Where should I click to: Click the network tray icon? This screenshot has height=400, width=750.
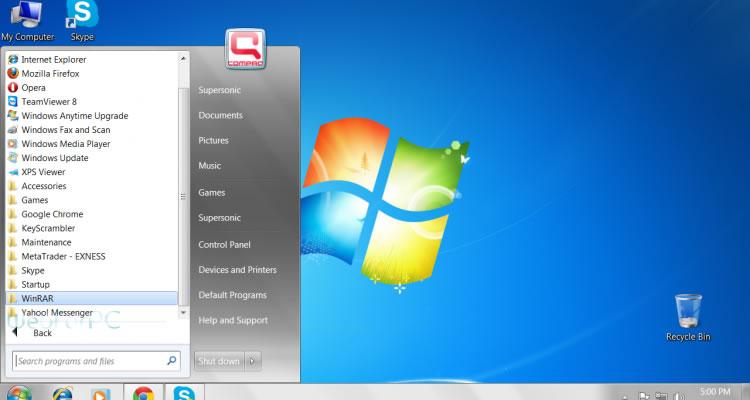pos(661,396)
